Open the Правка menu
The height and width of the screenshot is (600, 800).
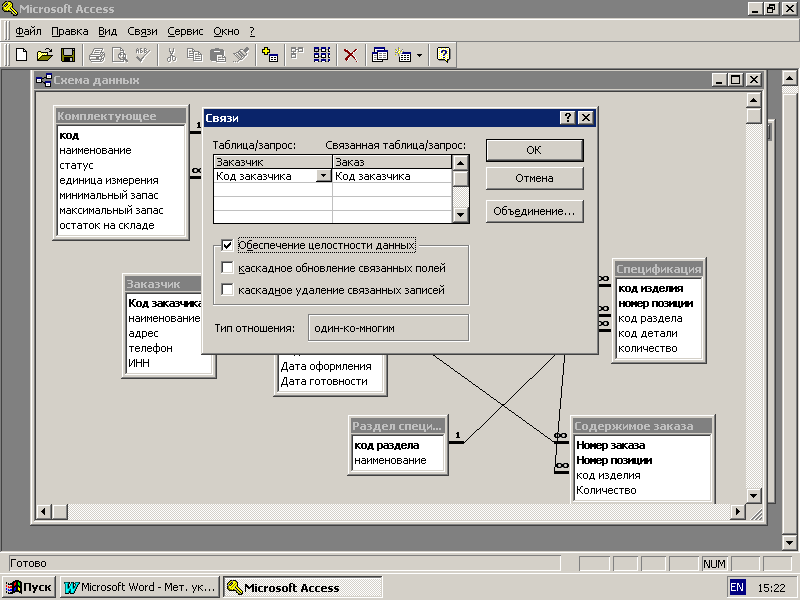point(69,32)
